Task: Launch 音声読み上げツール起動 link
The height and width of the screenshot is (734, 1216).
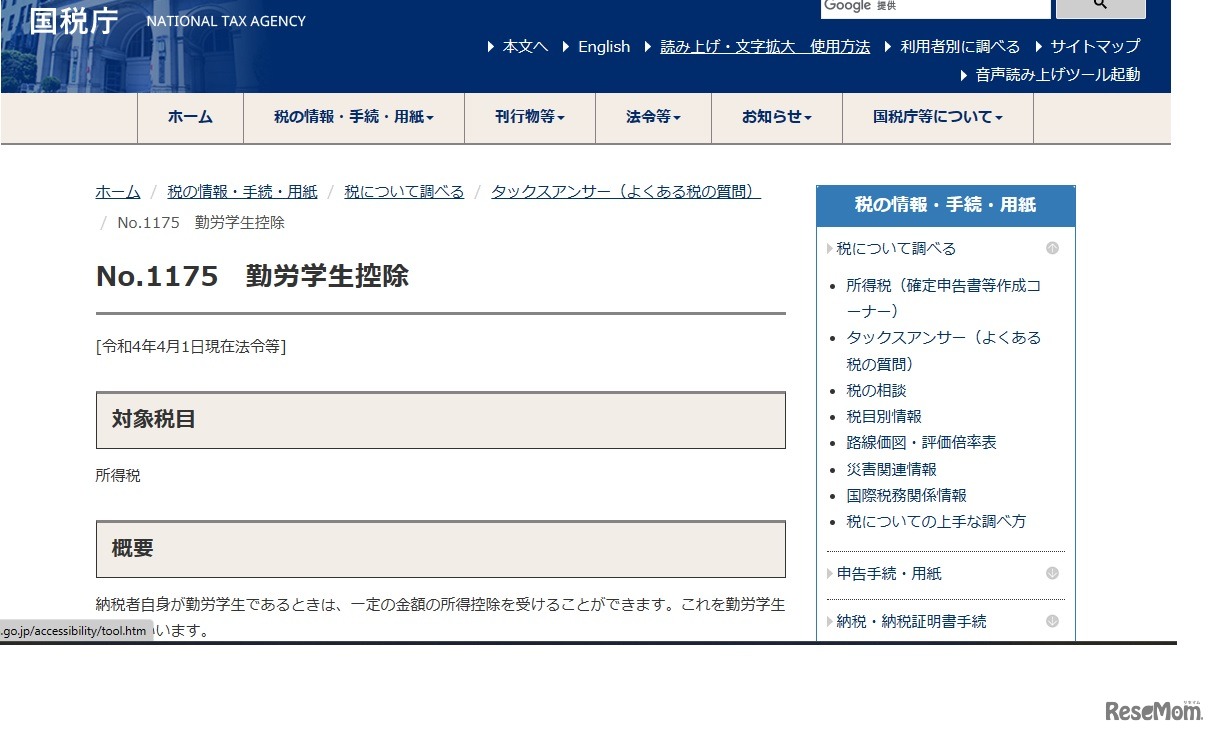Action: coord(1057,74)
